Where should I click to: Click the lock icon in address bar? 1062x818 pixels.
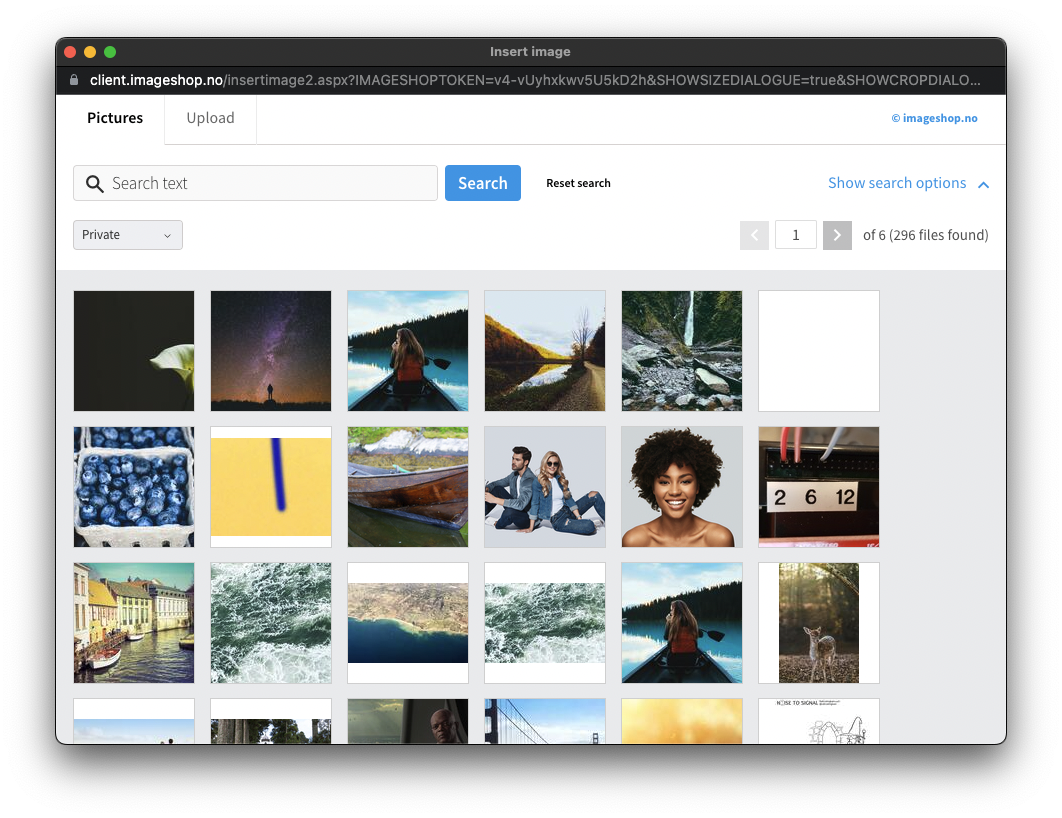74,80
